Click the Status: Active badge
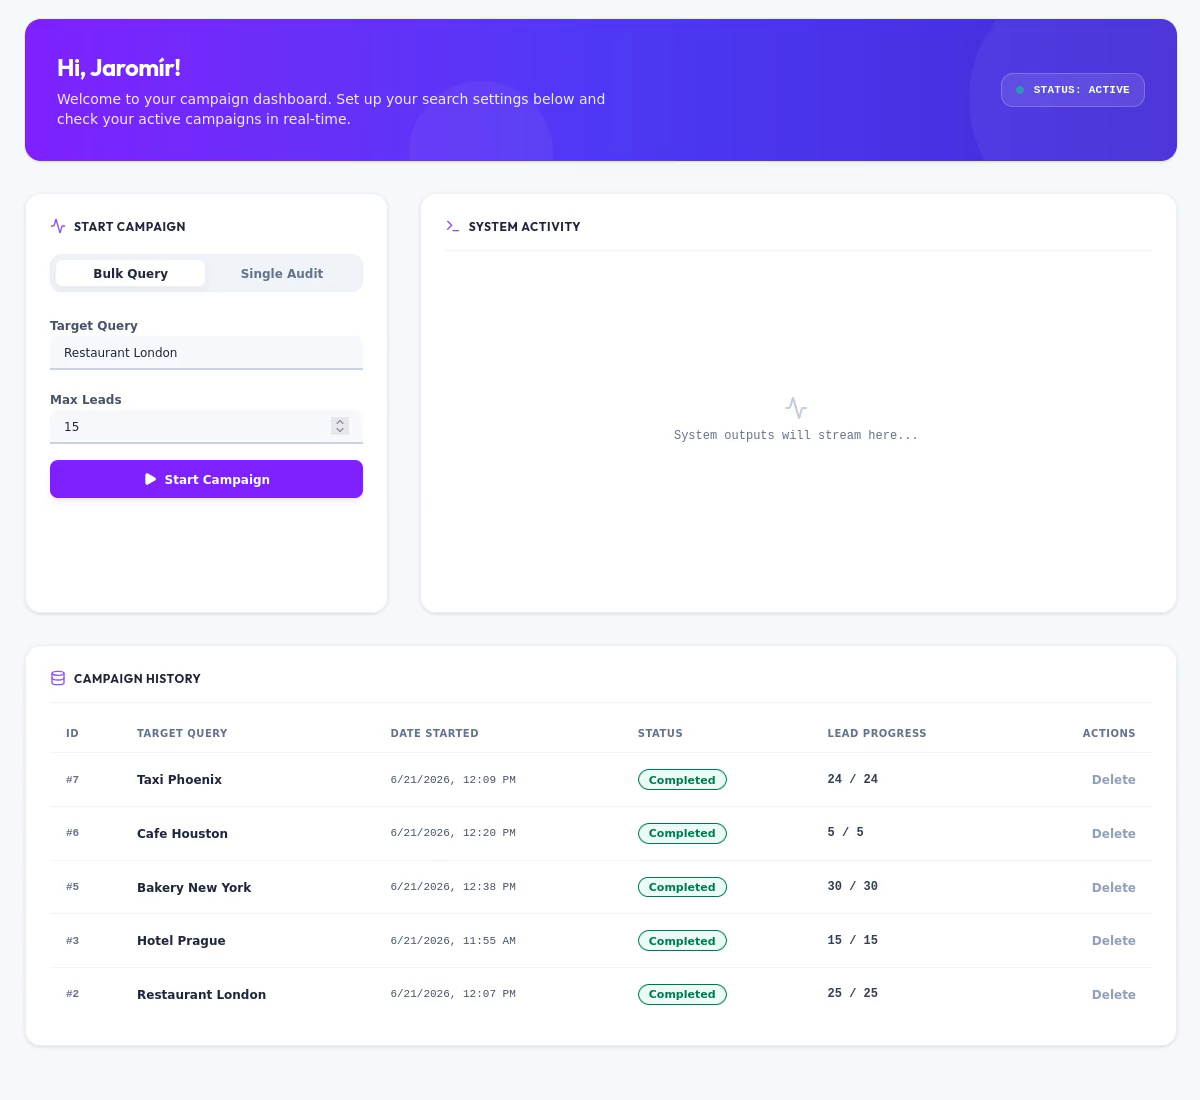 click(x=1073, y=90)
